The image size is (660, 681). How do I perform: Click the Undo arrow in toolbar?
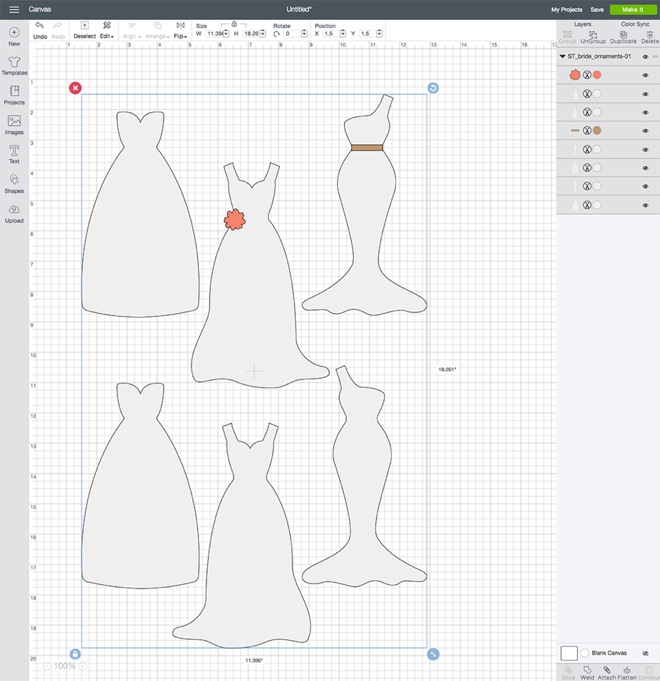tap(39, 26)
